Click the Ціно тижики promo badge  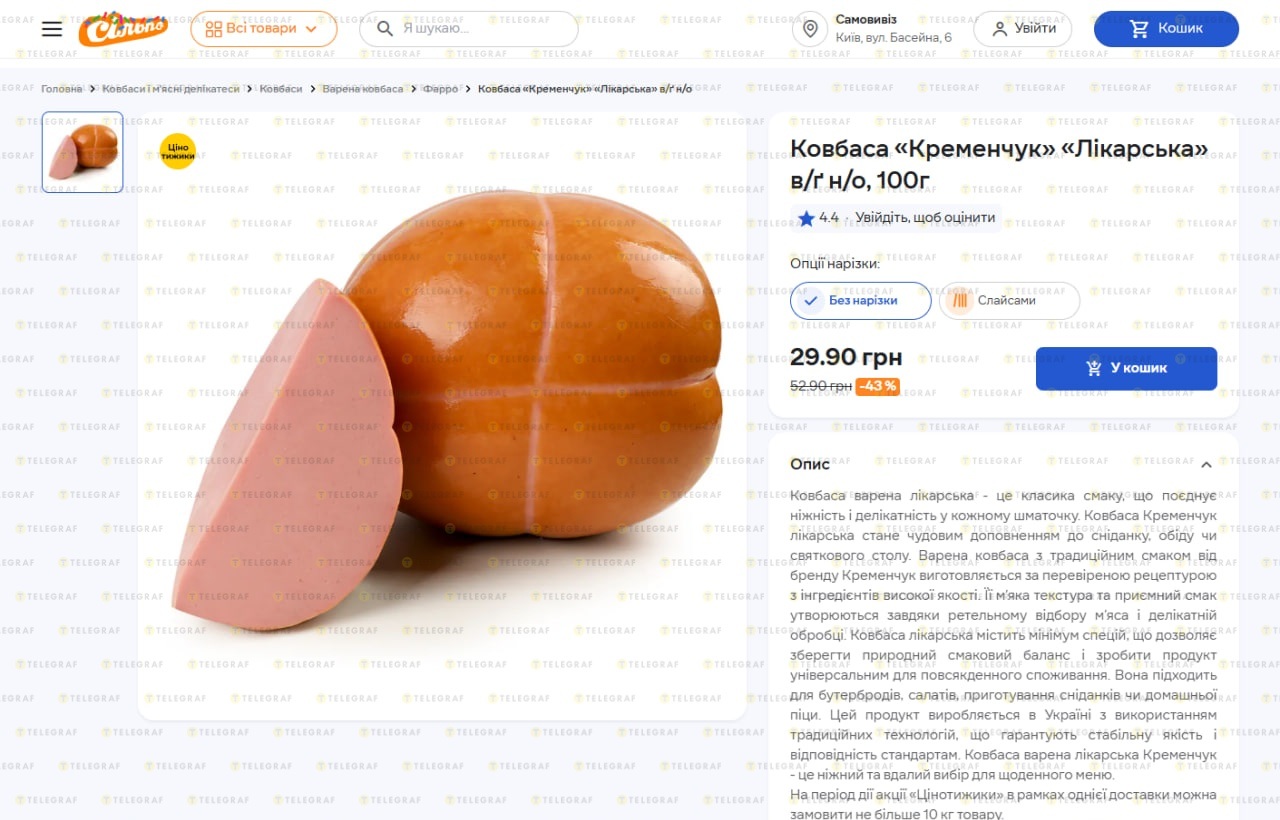click(178, 151)
